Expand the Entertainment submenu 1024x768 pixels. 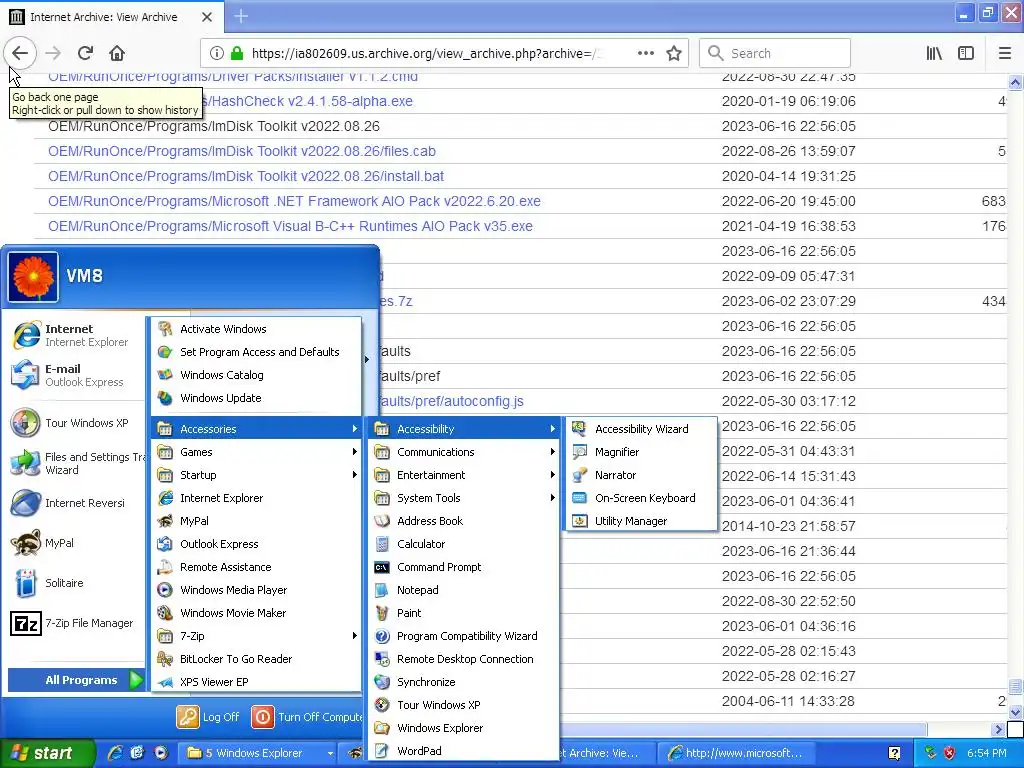pos(464,475)
